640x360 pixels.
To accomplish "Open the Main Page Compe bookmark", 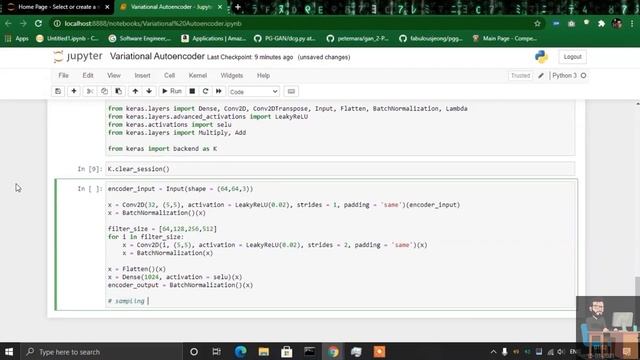I will click(504, 38).
